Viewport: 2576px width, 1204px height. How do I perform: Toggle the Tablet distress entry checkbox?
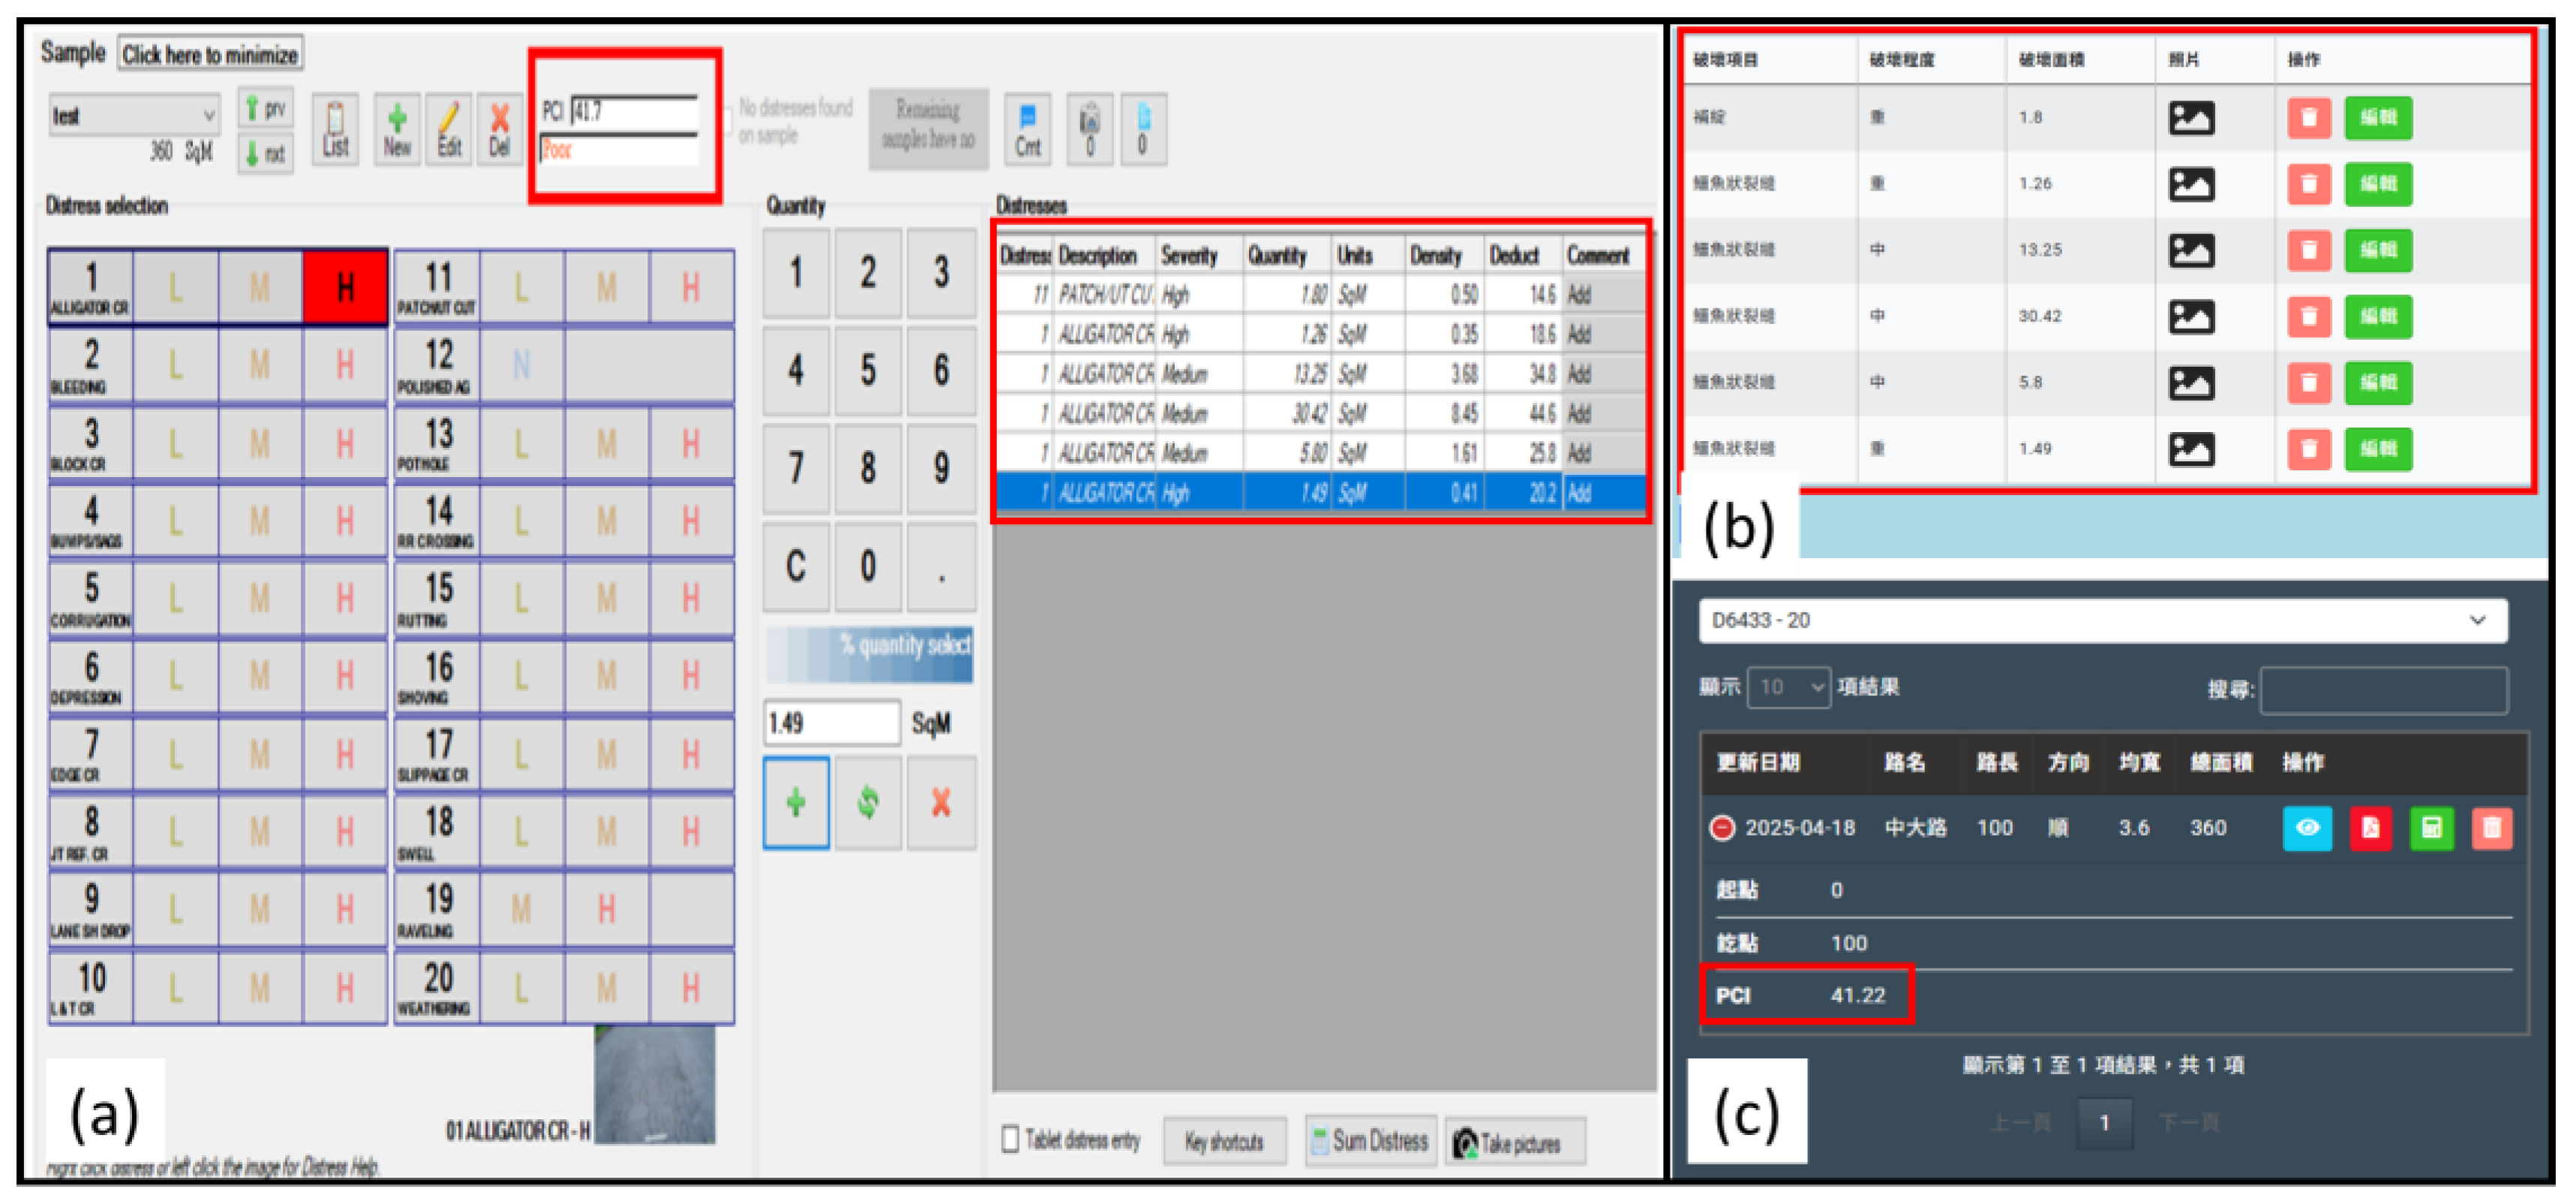click(x=1010, y=1139)
